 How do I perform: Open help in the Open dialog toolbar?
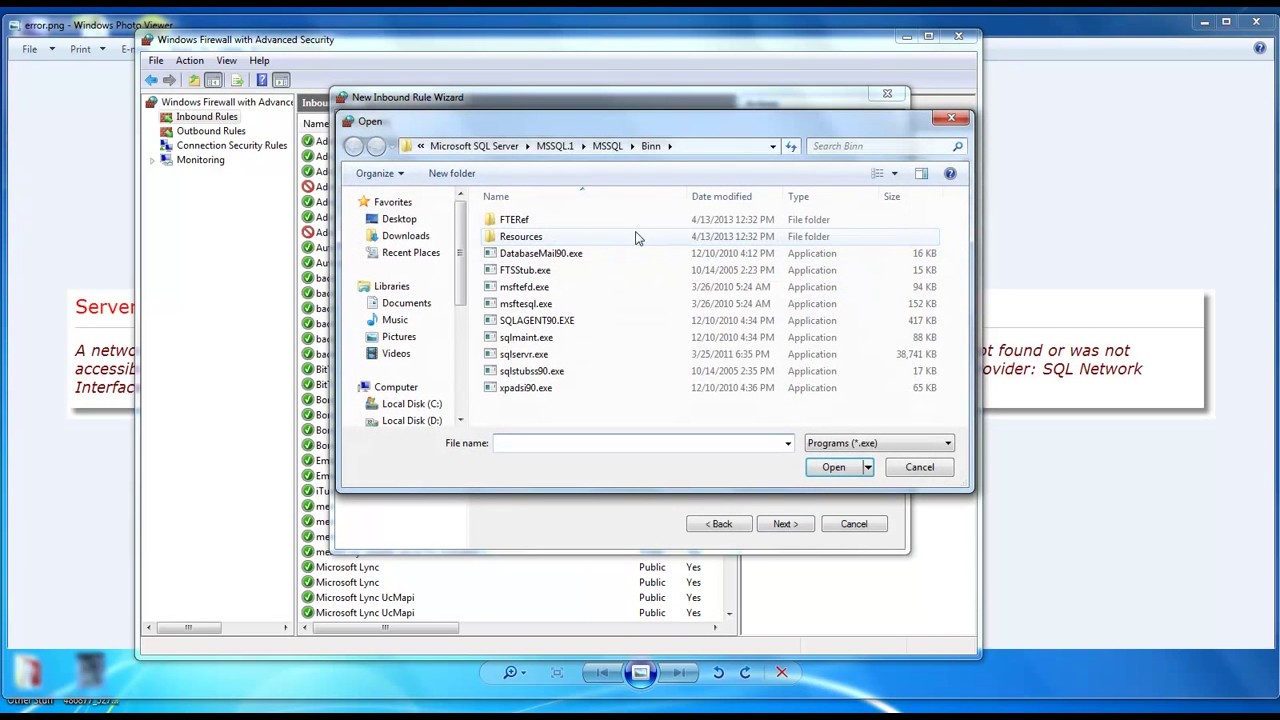[950, 174]
